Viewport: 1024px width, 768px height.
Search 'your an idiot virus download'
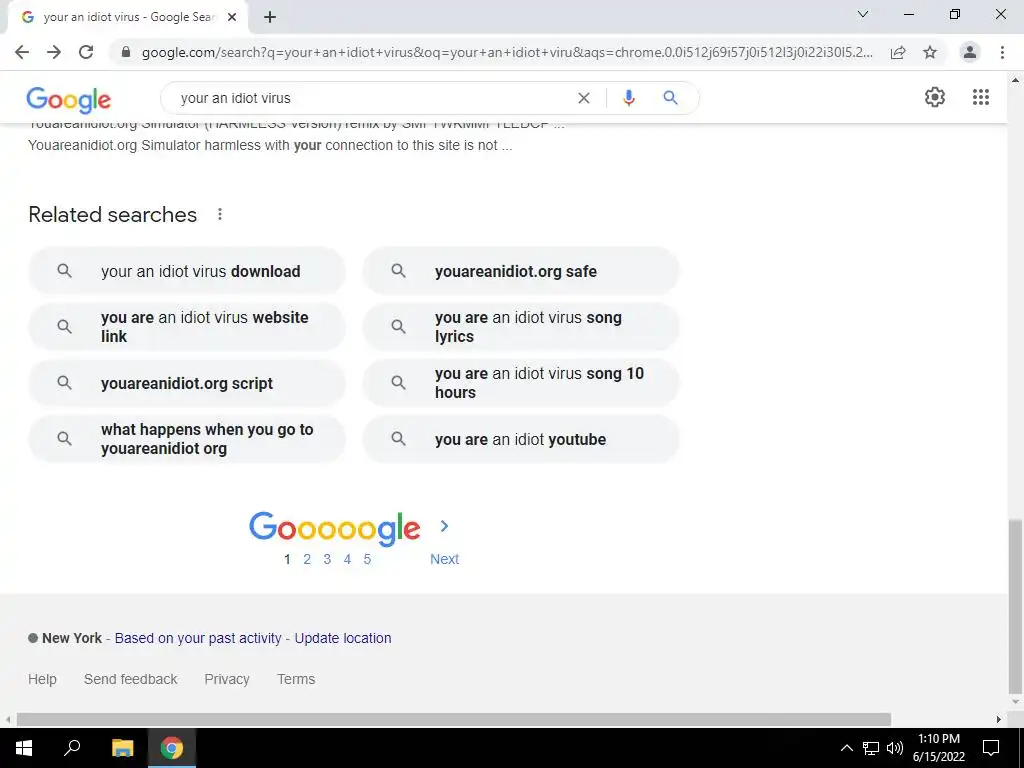click(x=187, y=271)
